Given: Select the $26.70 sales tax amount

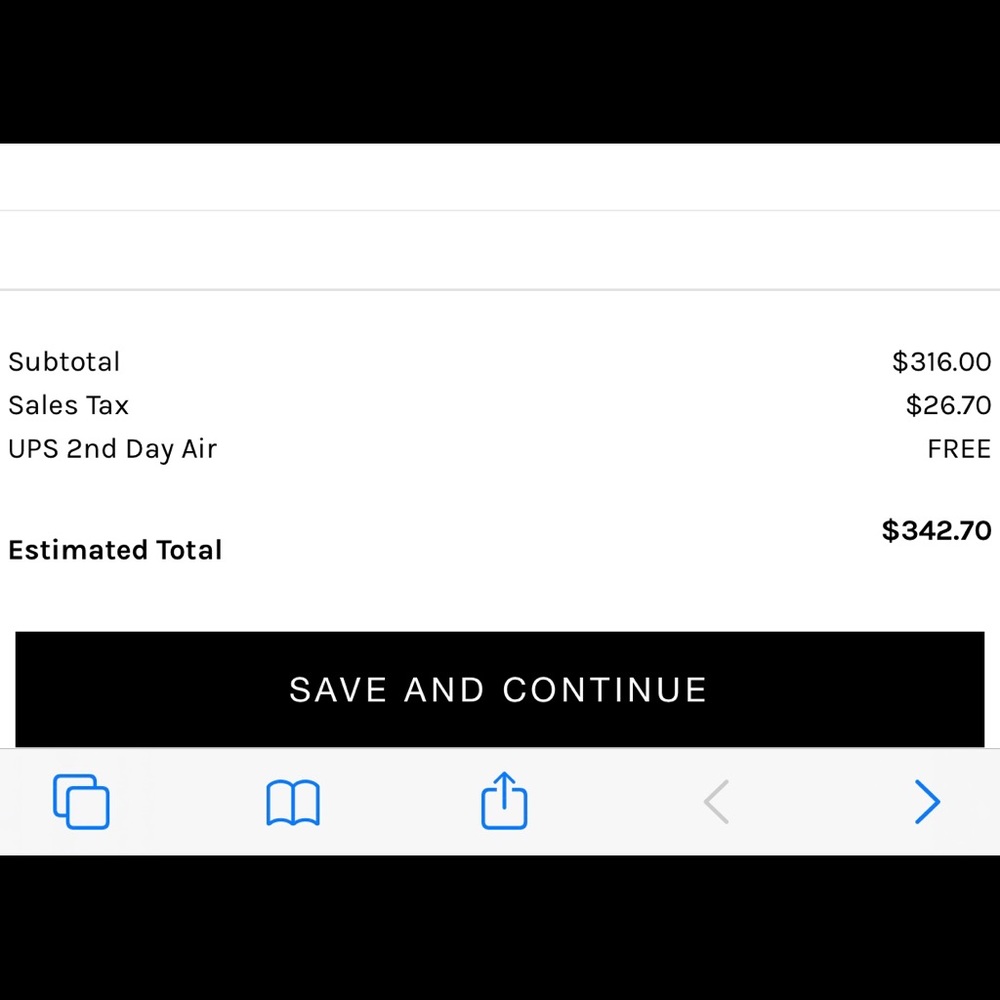Looking at the screenshot, I should 948,406.
